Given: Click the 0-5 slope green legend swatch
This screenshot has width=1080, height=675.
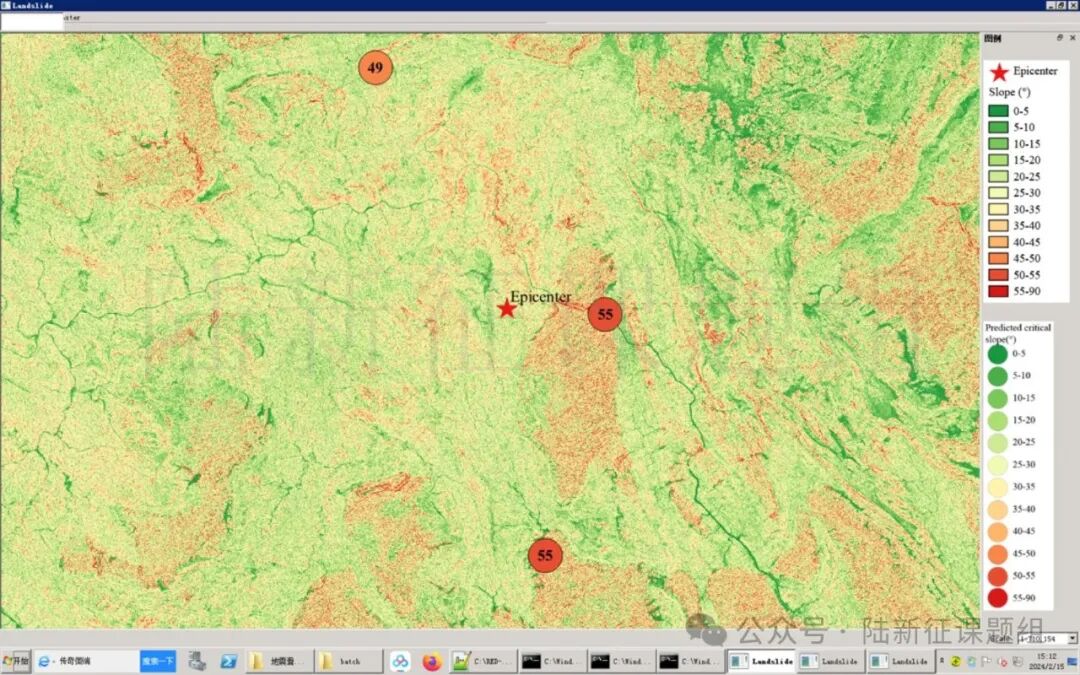Looking at the screenshot, I should tap(998, 111).
